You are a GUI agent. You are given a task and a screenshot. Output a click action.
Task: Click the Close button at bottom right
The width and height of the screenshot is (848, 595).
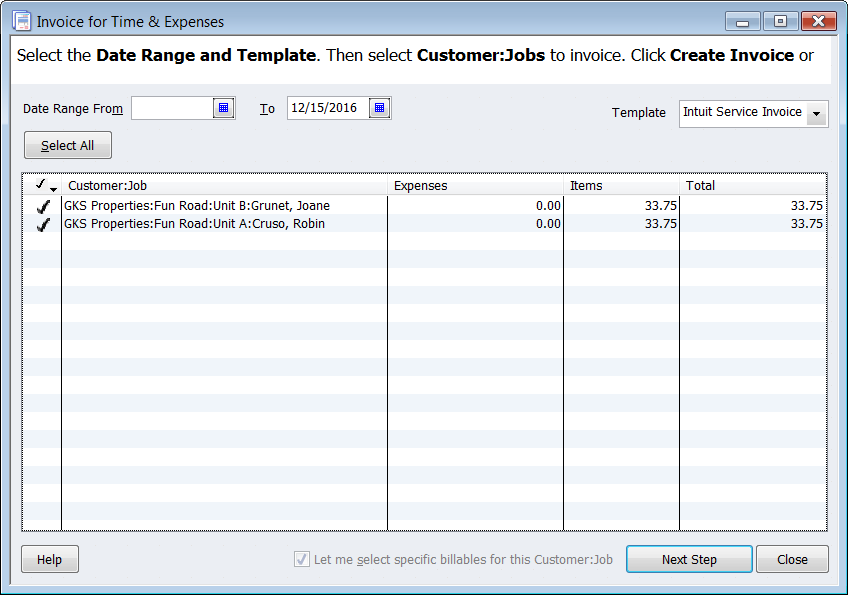click(x=792, y=559)
